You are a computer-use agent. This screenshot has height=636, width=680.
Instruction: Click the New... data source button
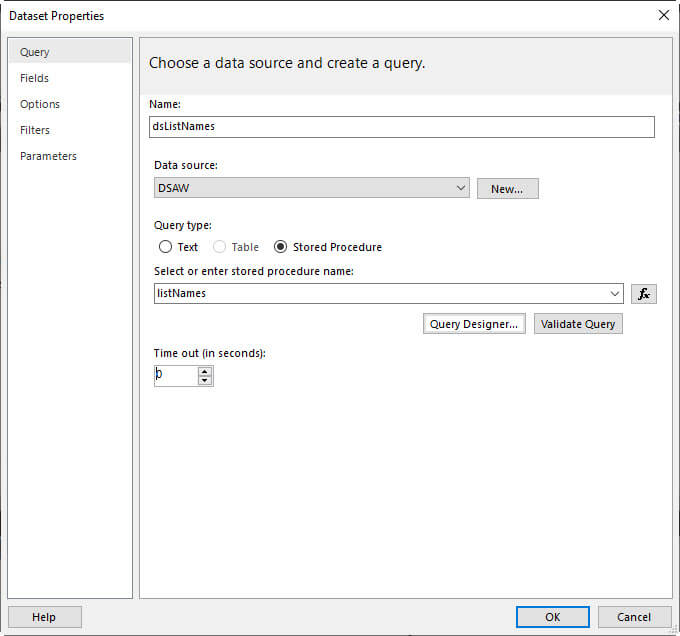(x=507, y=188)
